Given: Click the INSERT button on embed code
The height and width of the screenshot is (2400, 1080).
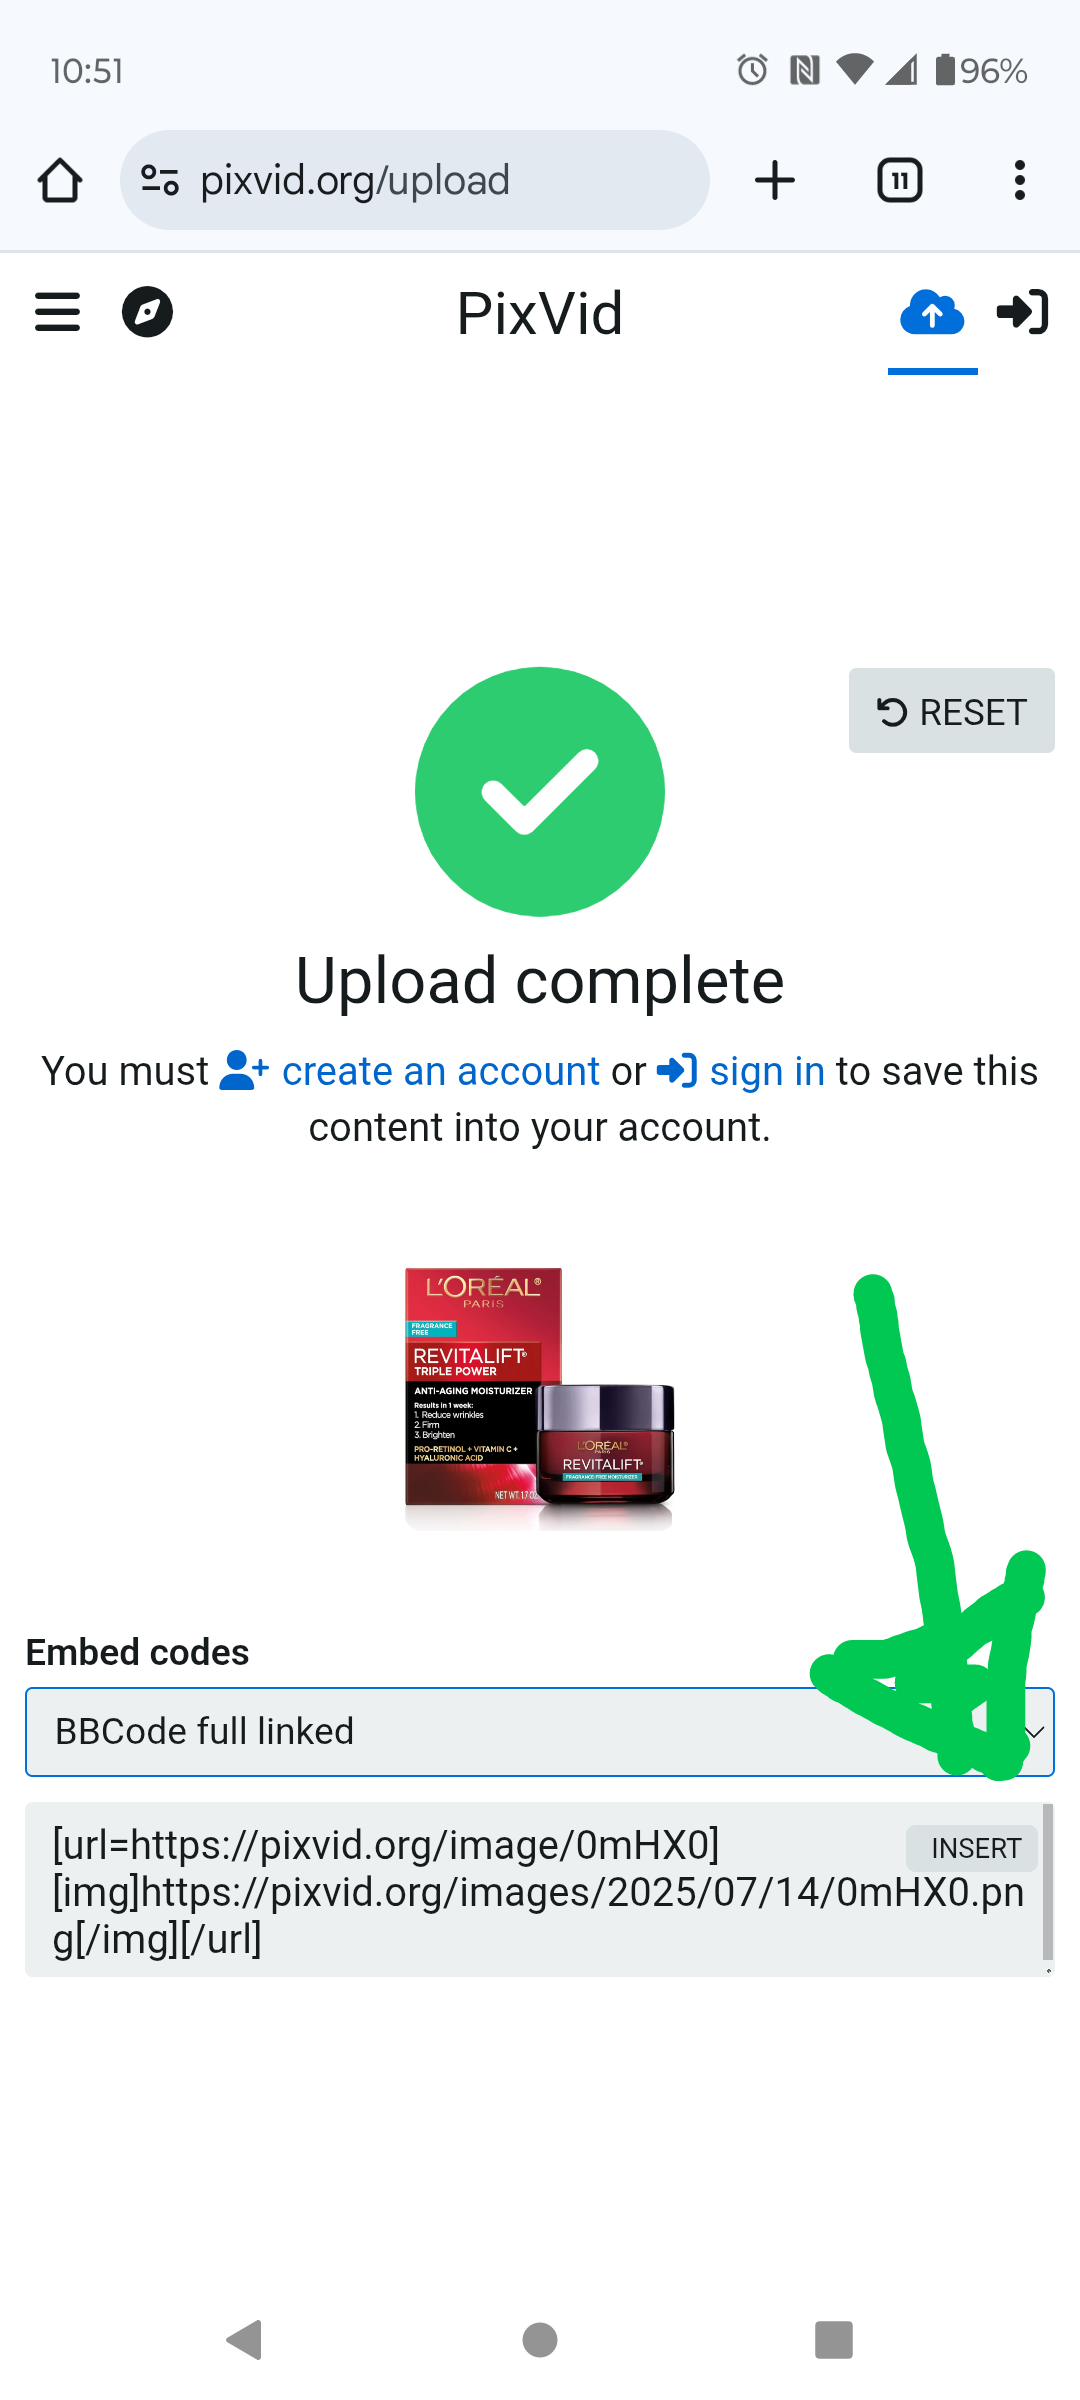Looking at the screenshot, I should [x=976, y=1848].
